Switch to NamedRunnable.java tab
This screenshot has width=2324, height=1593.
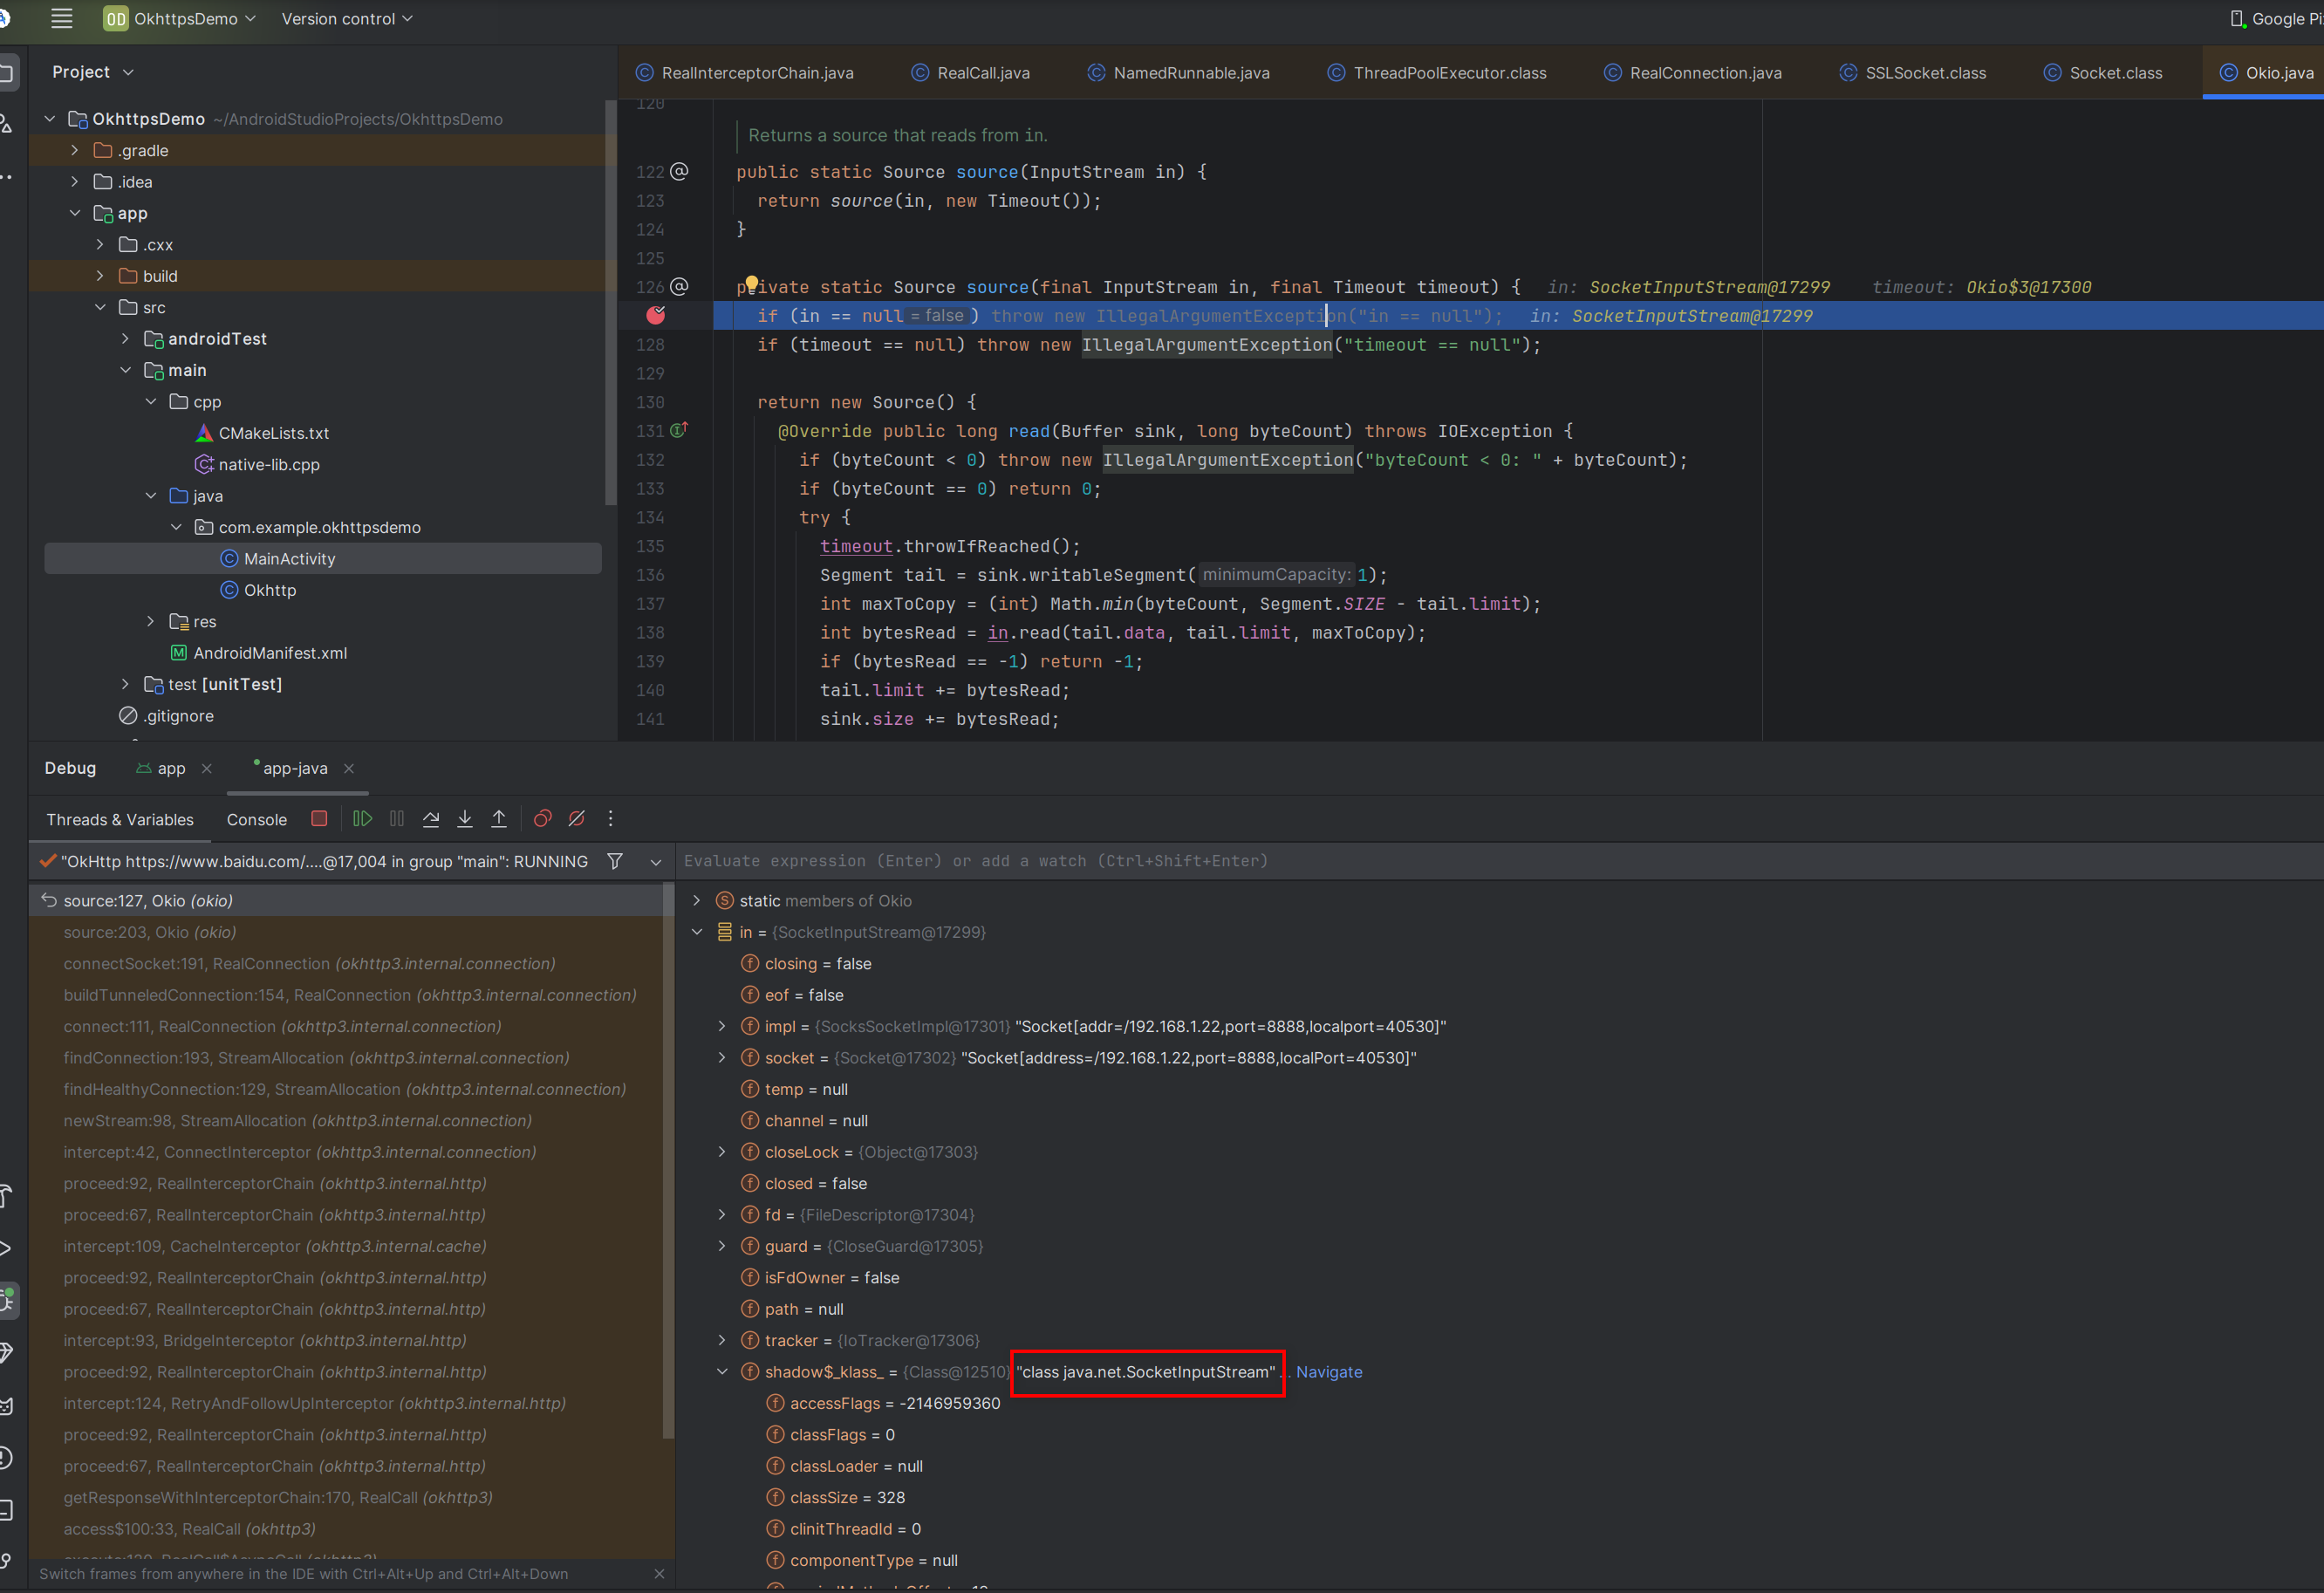pos(1178,72)
